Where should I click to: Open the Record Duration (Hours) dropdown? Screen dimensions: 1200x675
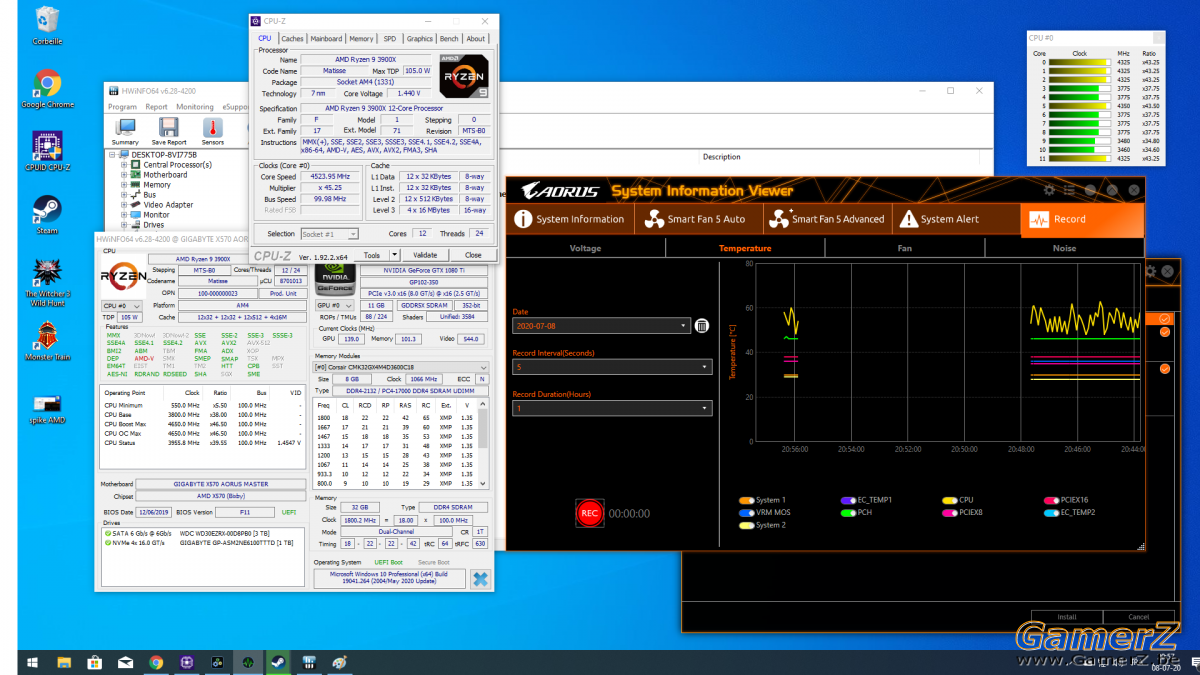click(x=611, y=408)
